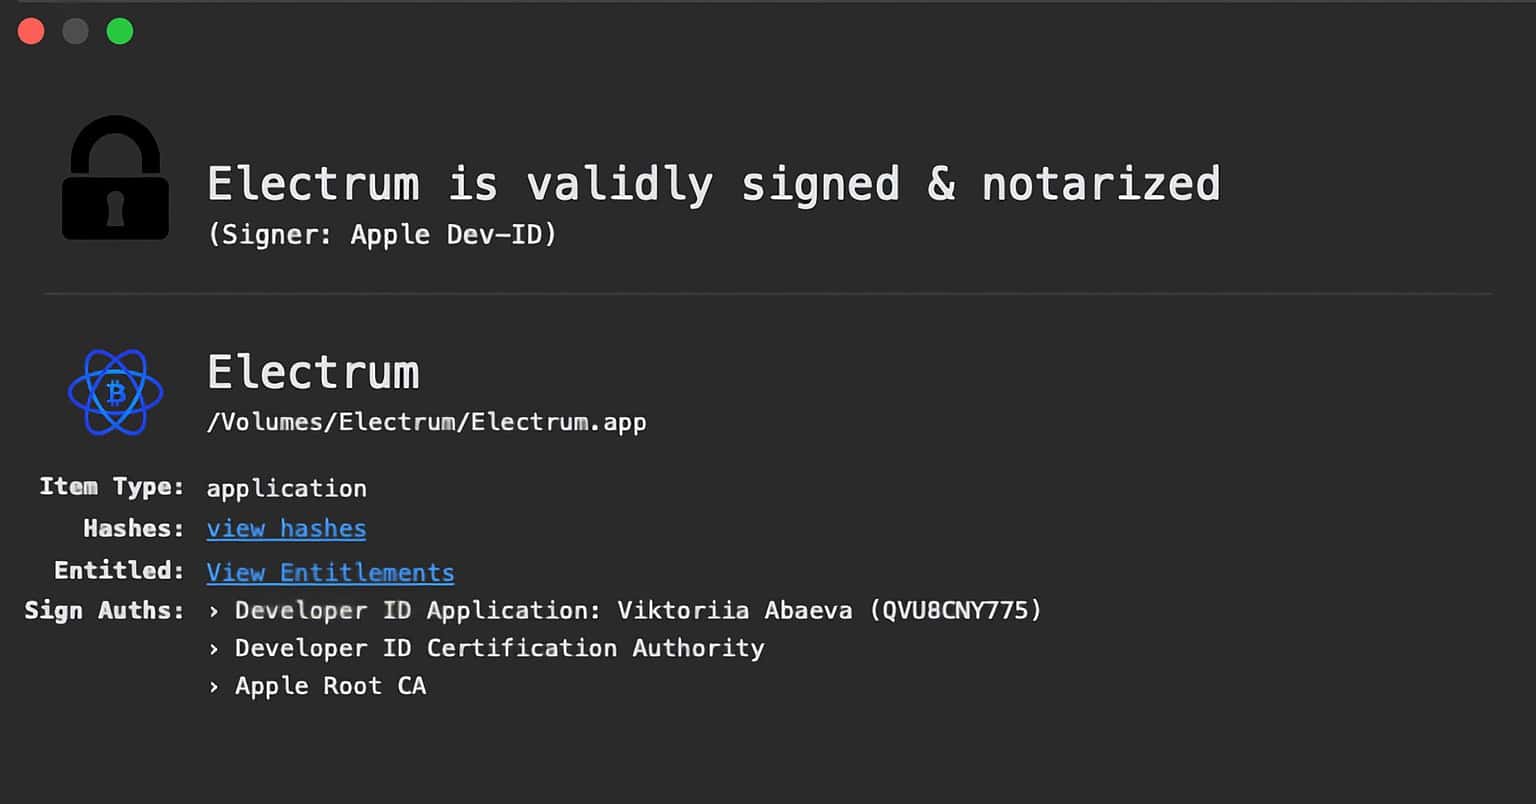Viewport: 1536px width, 804px height.
Task: Expand the Developer ID Application certificate entry
Action: pyautogui.click(x=637, y=610)
